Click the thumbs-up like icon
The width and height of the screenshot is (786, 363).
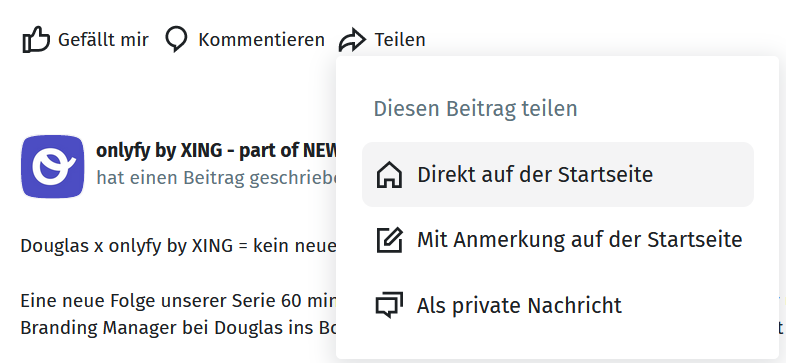[x=36, y=40]
